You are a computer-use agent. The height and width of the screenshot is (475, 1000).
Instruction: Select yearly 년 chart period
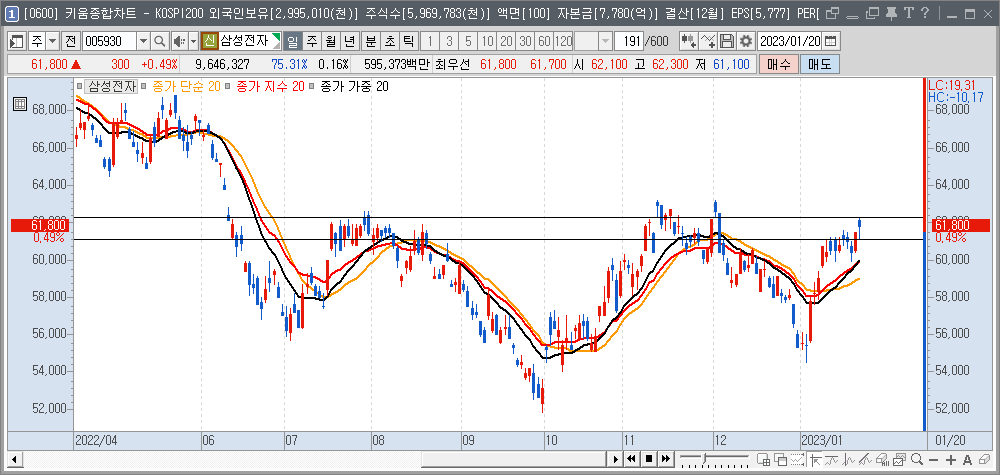coord(349,42)
